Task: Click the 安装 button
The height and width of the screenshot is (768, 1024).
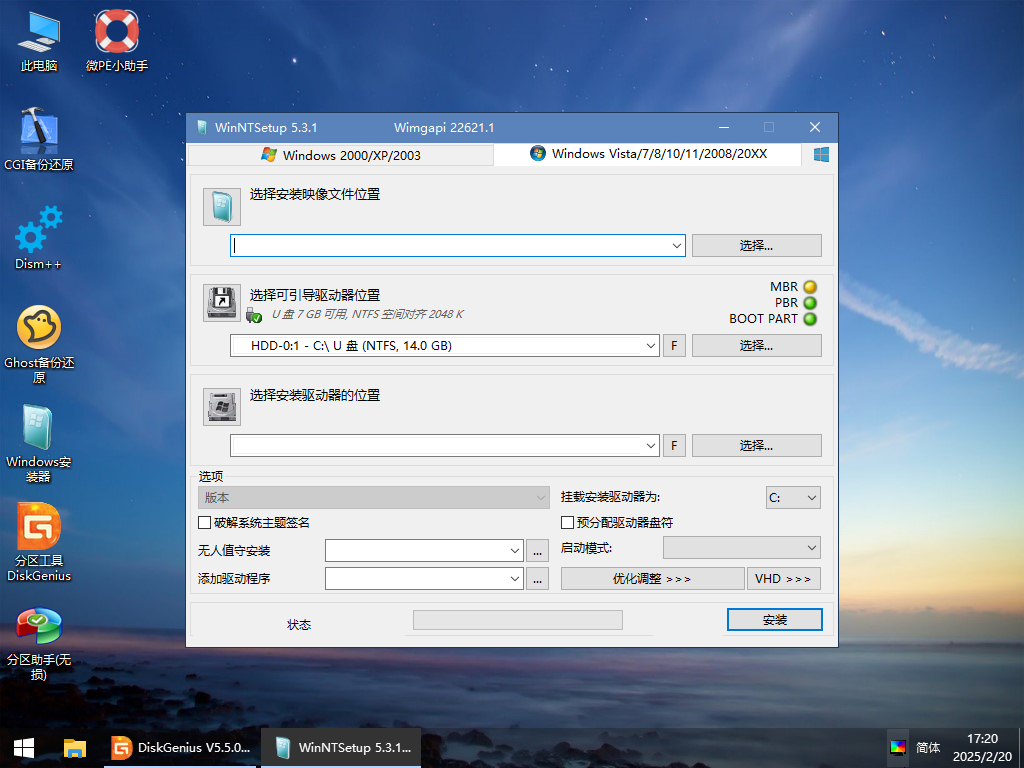Action: click(x=775, y=620)
